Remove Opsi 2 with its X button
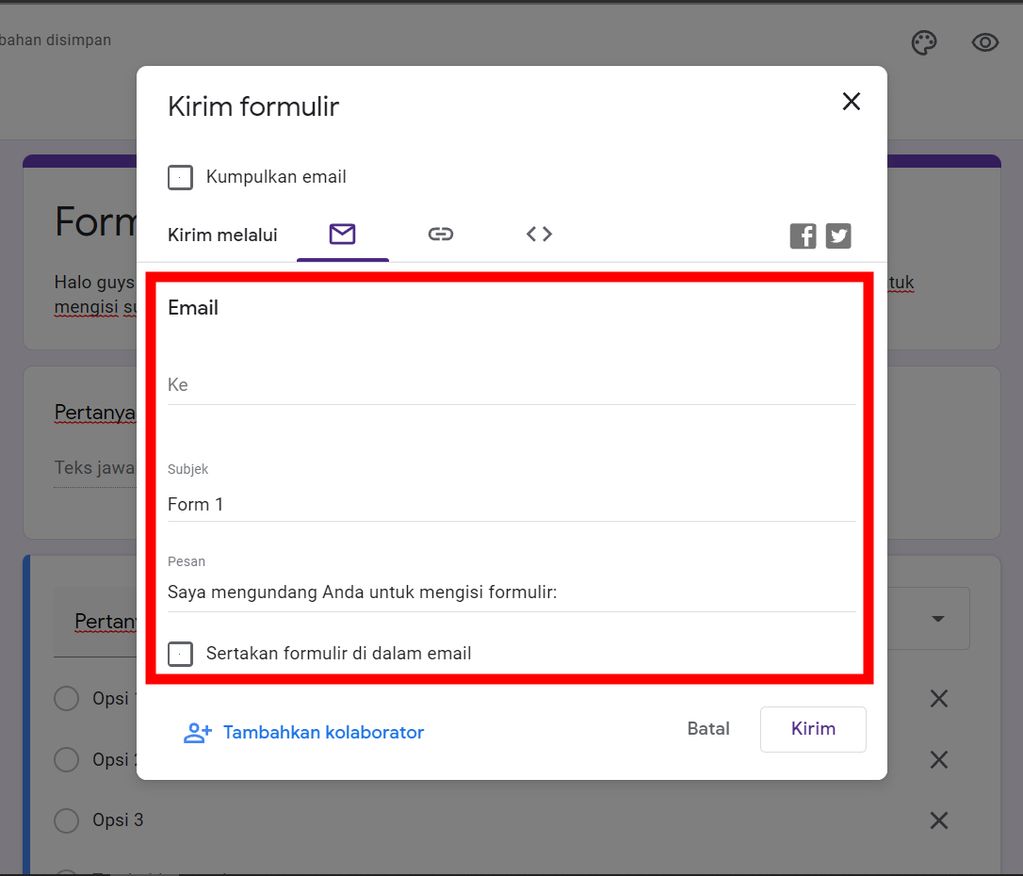1023x876 pixels. coord(938,759)
